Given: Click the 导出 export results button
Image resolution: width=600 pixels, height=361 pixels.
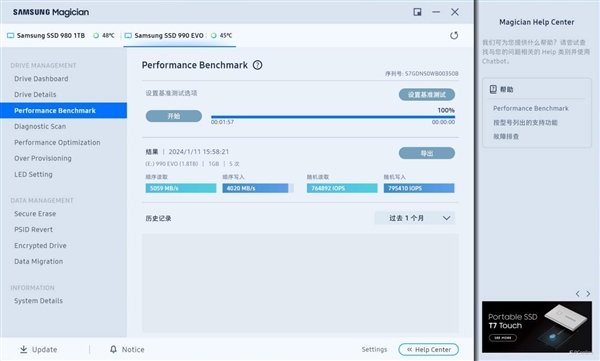Looking at the screenshot, I should click(427, 153).
